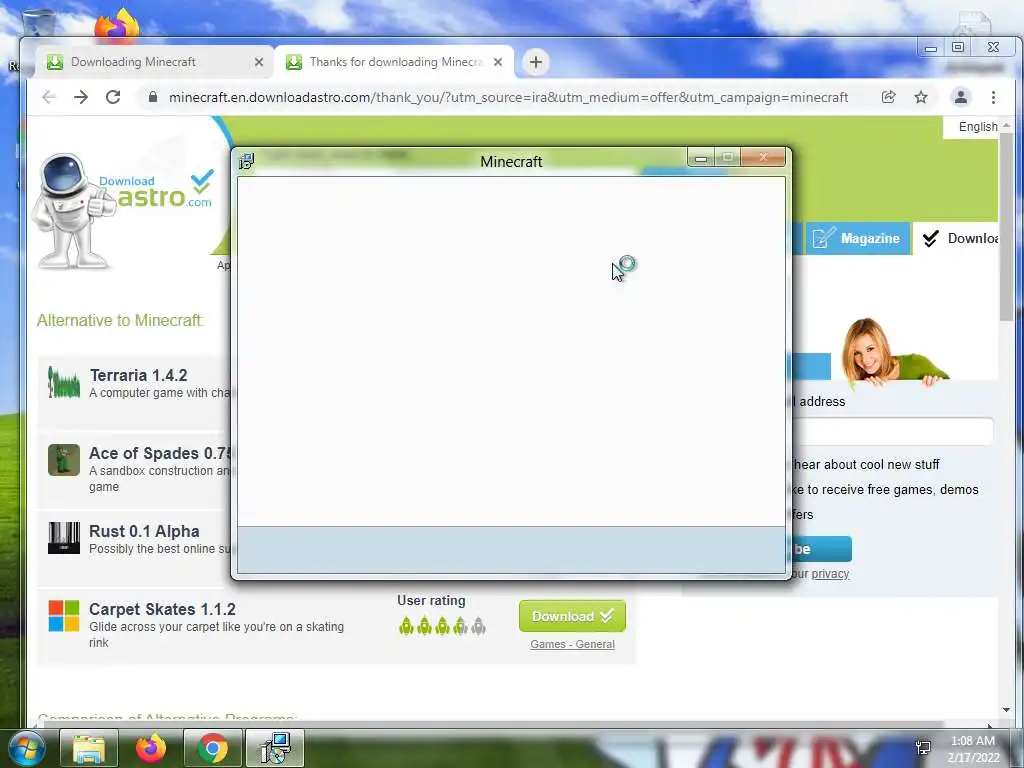This screenshot has height=768, width=1024.
Task: Click the Rust thumbnail icon
Action: pos(64,538)
